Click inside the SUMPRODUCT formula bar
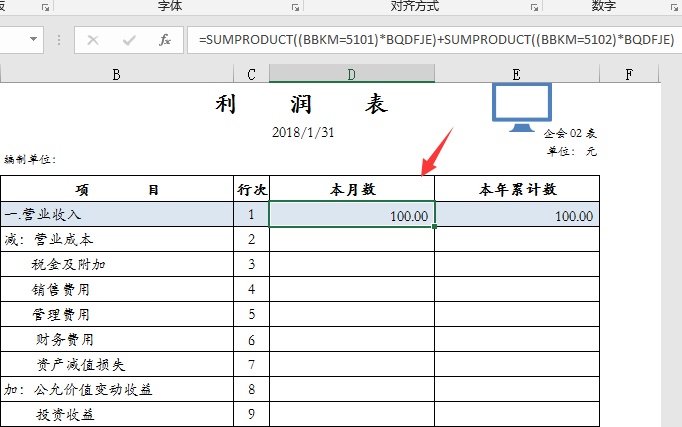This screenshot has height=427, width=682. coord(436,40)
